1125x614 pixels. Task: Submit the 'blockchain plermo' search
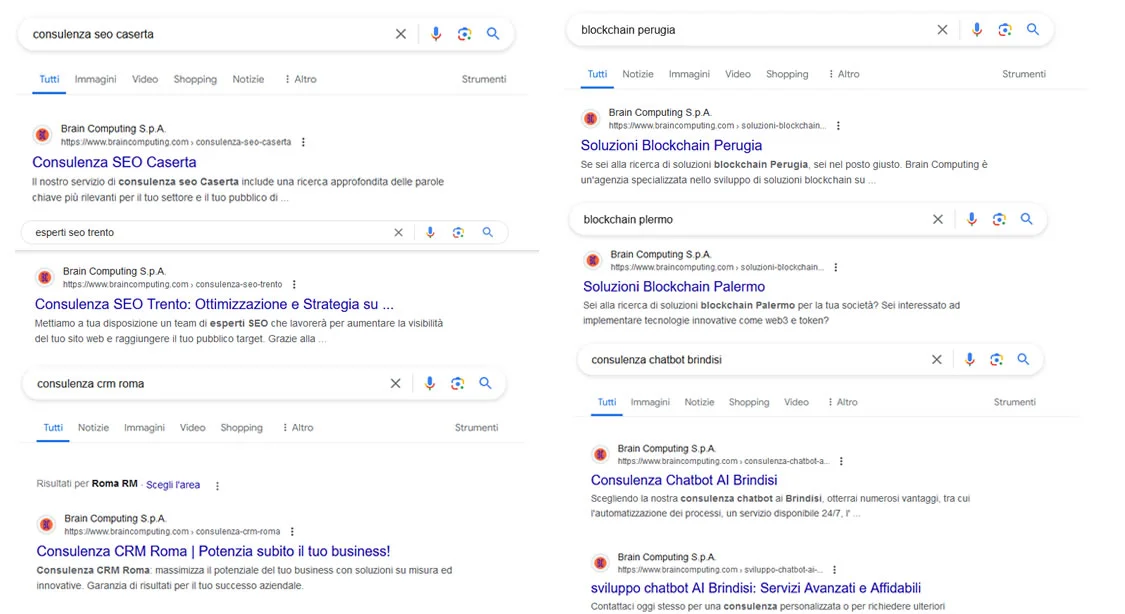point(1027,219)
